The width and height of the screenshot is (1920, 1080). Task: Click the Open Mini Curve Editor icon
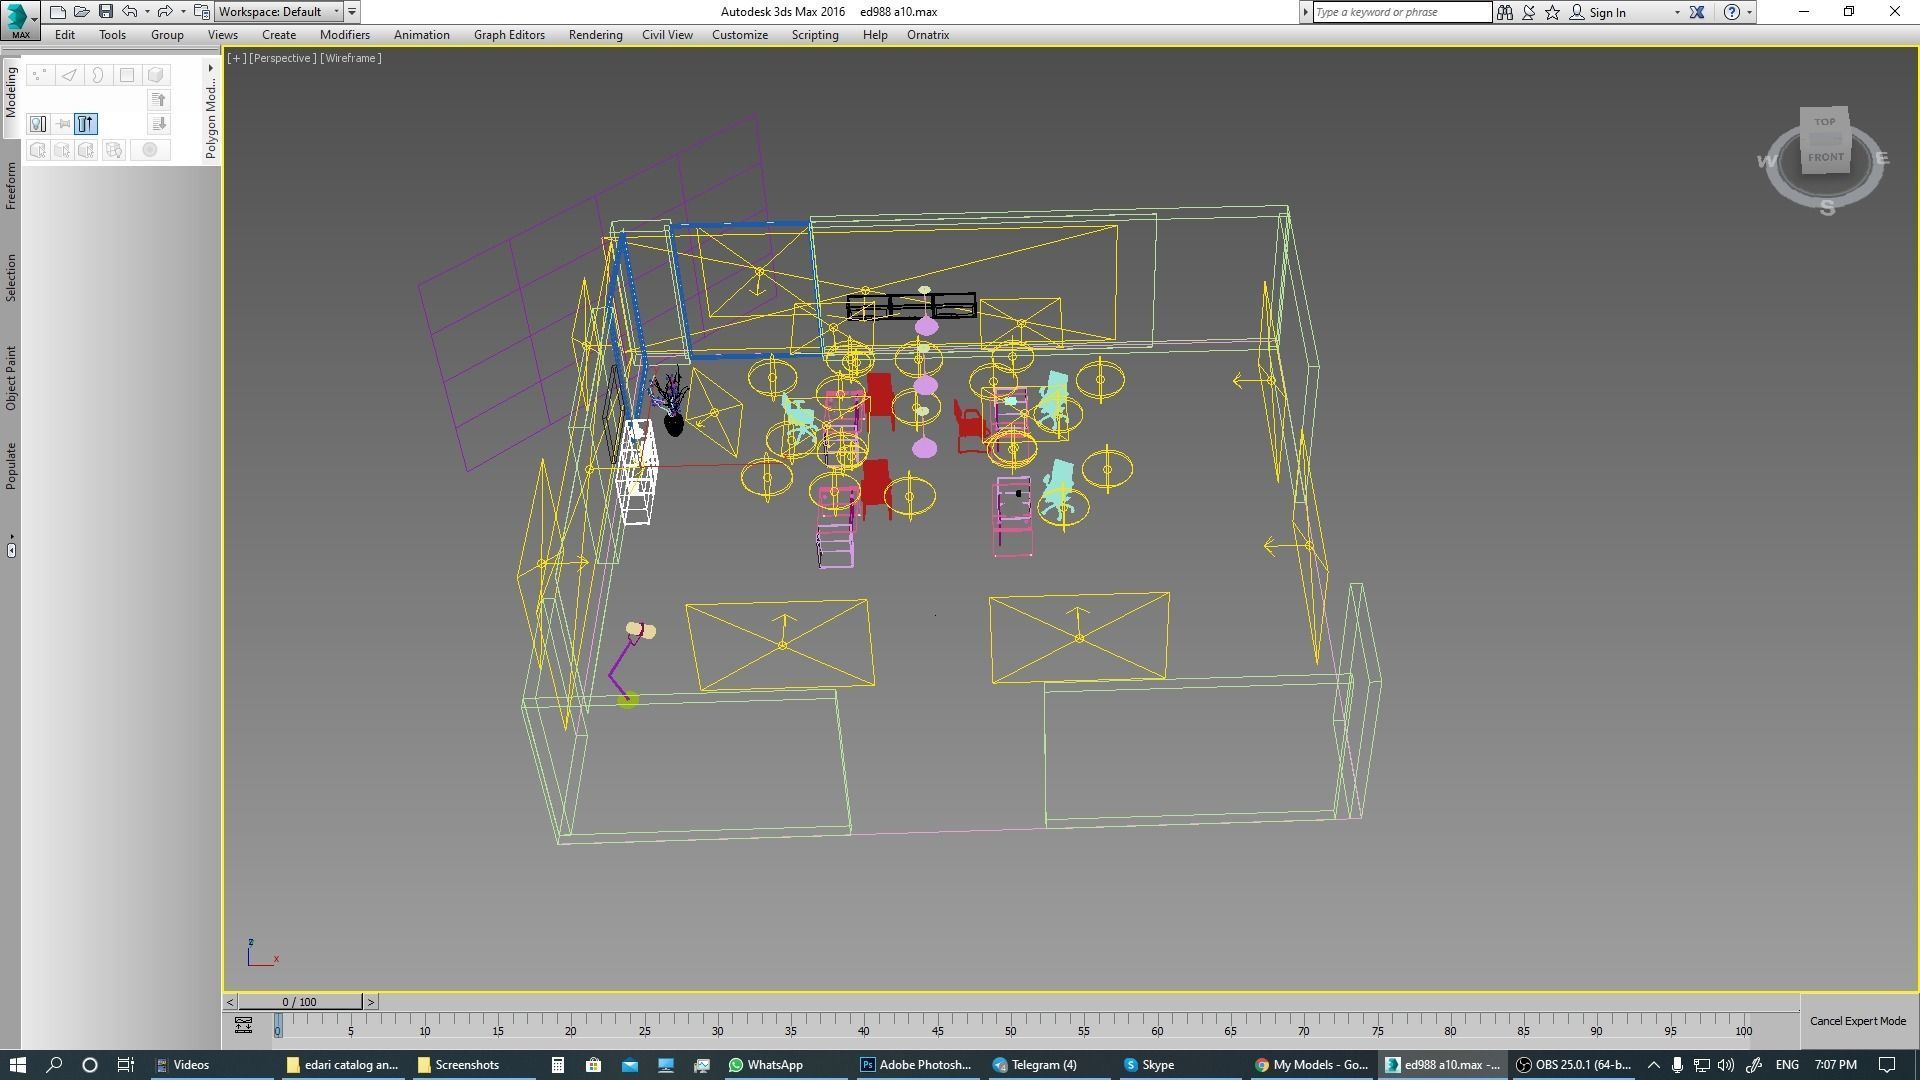pos(243,1025)
